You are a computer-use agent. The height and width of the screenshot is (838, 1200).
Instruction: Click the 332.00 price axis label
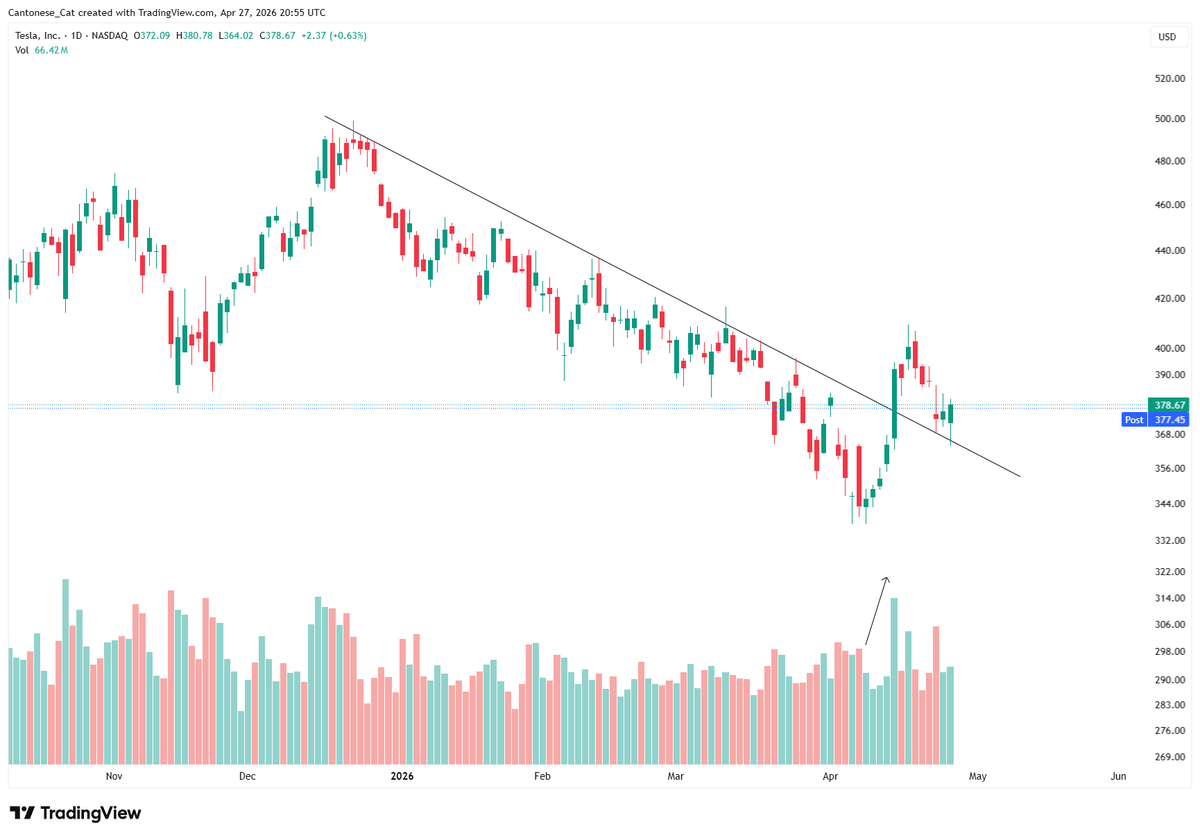[x=1169, y=541]
